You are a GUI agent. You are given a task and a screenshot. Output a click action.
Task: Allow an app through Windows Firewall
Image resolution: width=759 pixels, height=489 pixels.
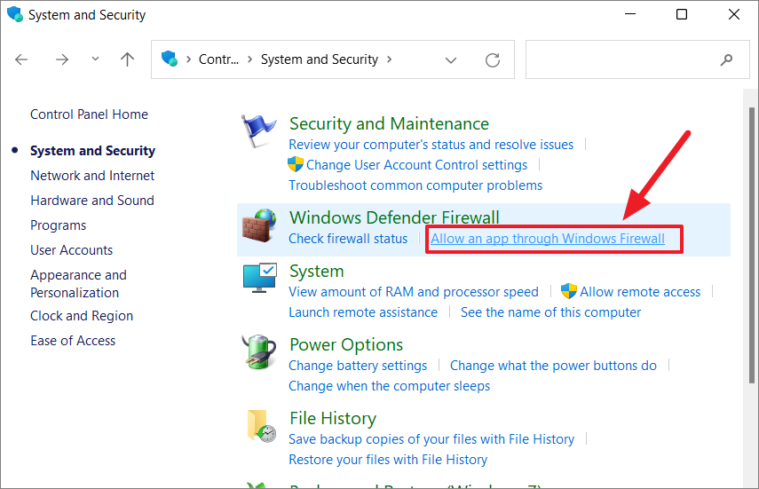(547, 238)
